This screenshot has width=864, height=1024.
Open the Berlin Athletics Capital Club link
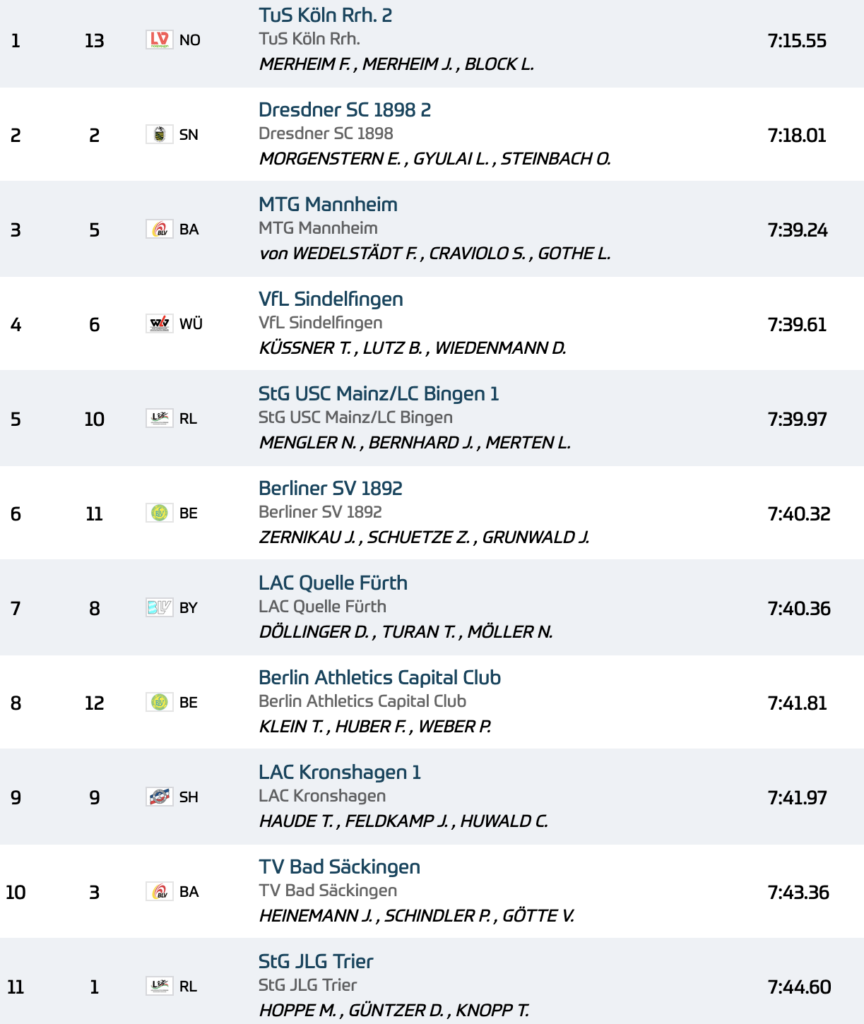[x=379, y=677]
